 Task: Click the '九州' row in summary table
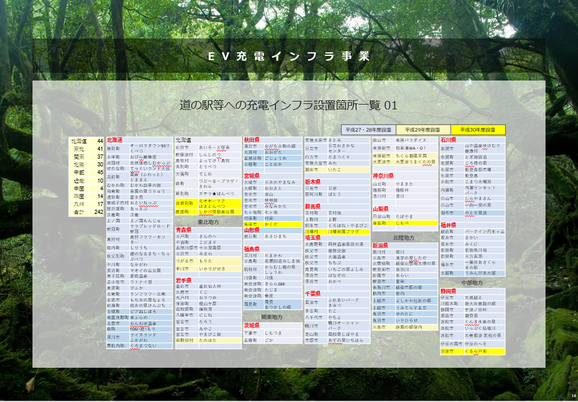pyautogui.click(x=86, y=204)
